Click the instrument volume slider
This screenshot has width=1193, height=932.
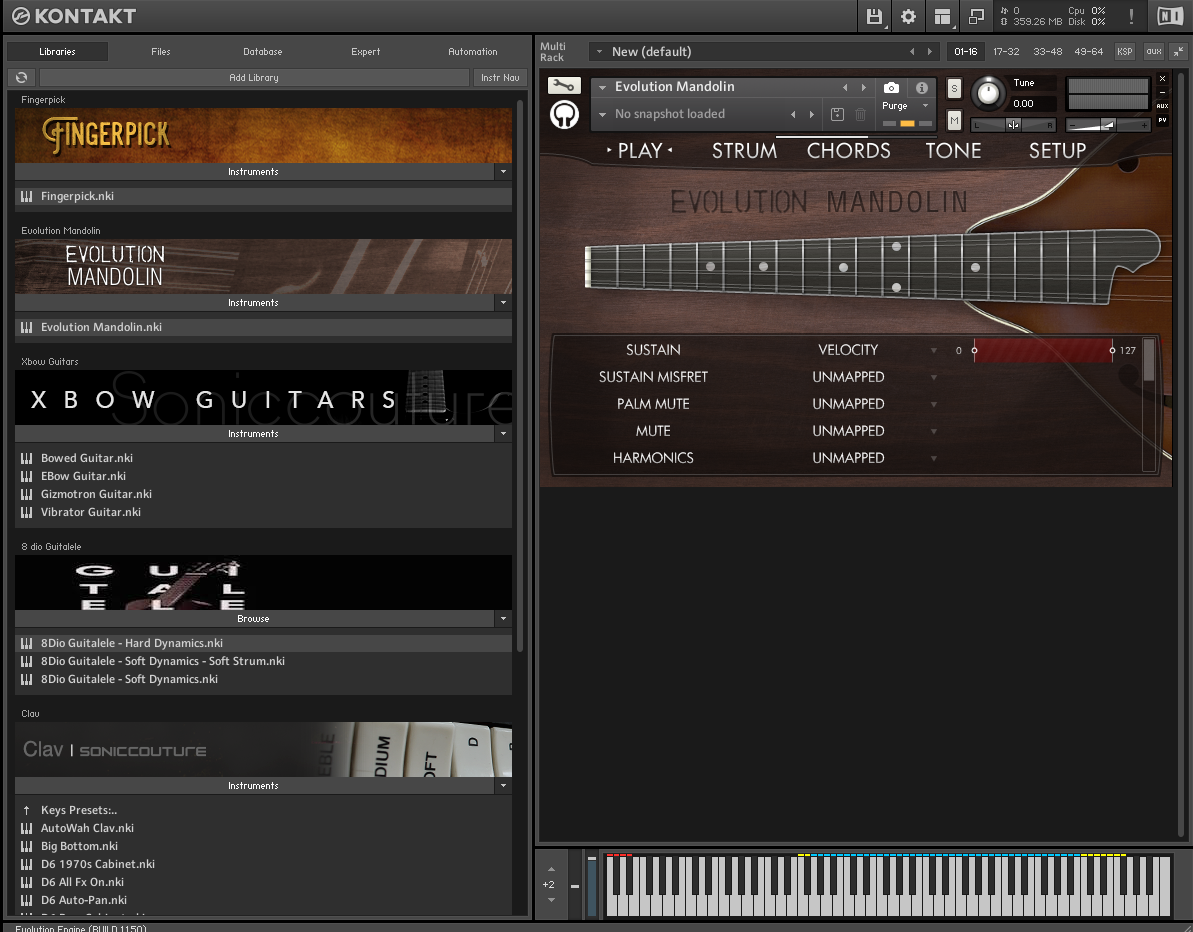1108,125
